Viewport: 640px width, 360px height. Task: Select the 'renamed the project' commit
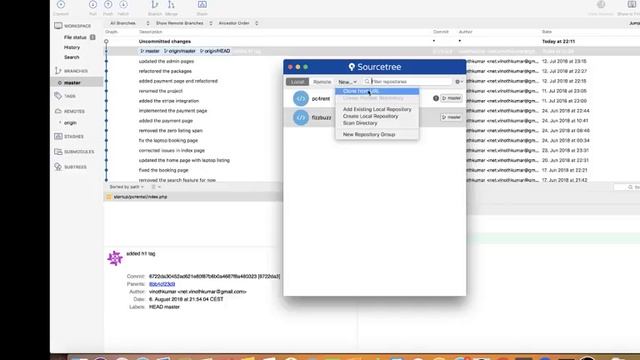(161, 91)
